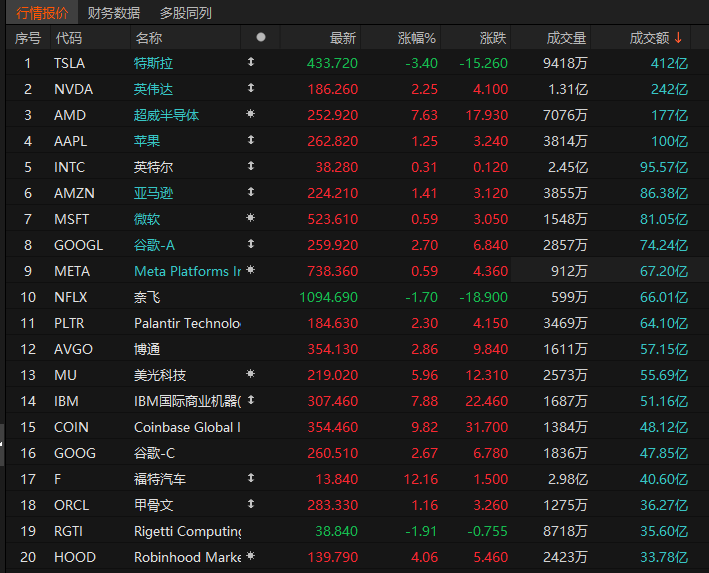Sort by 成交额 using the red arrow

(x=678, y=38)
